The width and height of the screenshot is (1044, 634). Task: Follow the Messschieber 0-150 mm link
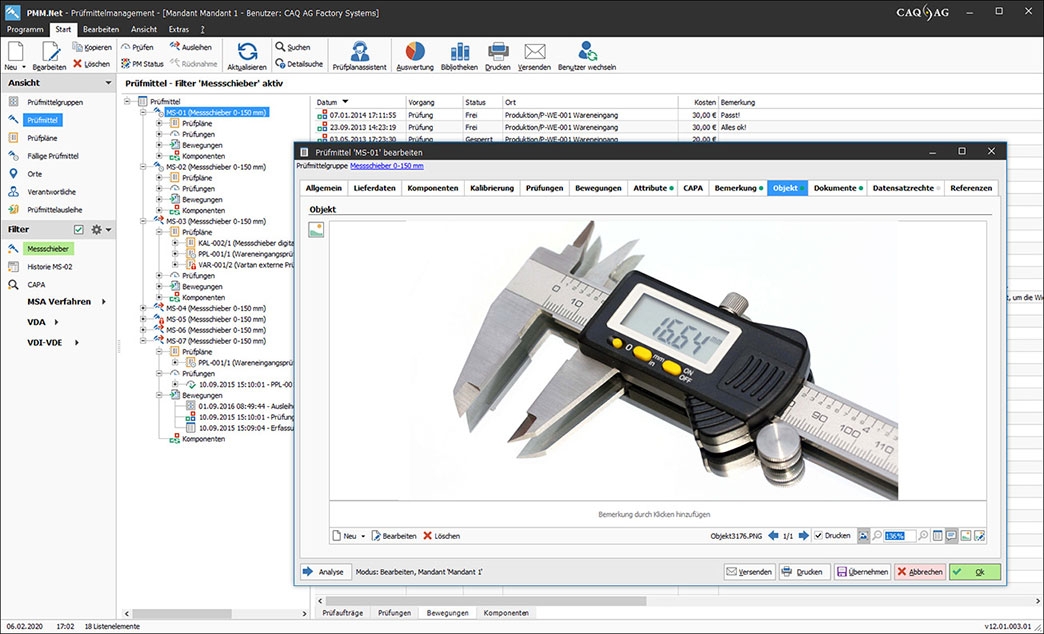(386, 165)
